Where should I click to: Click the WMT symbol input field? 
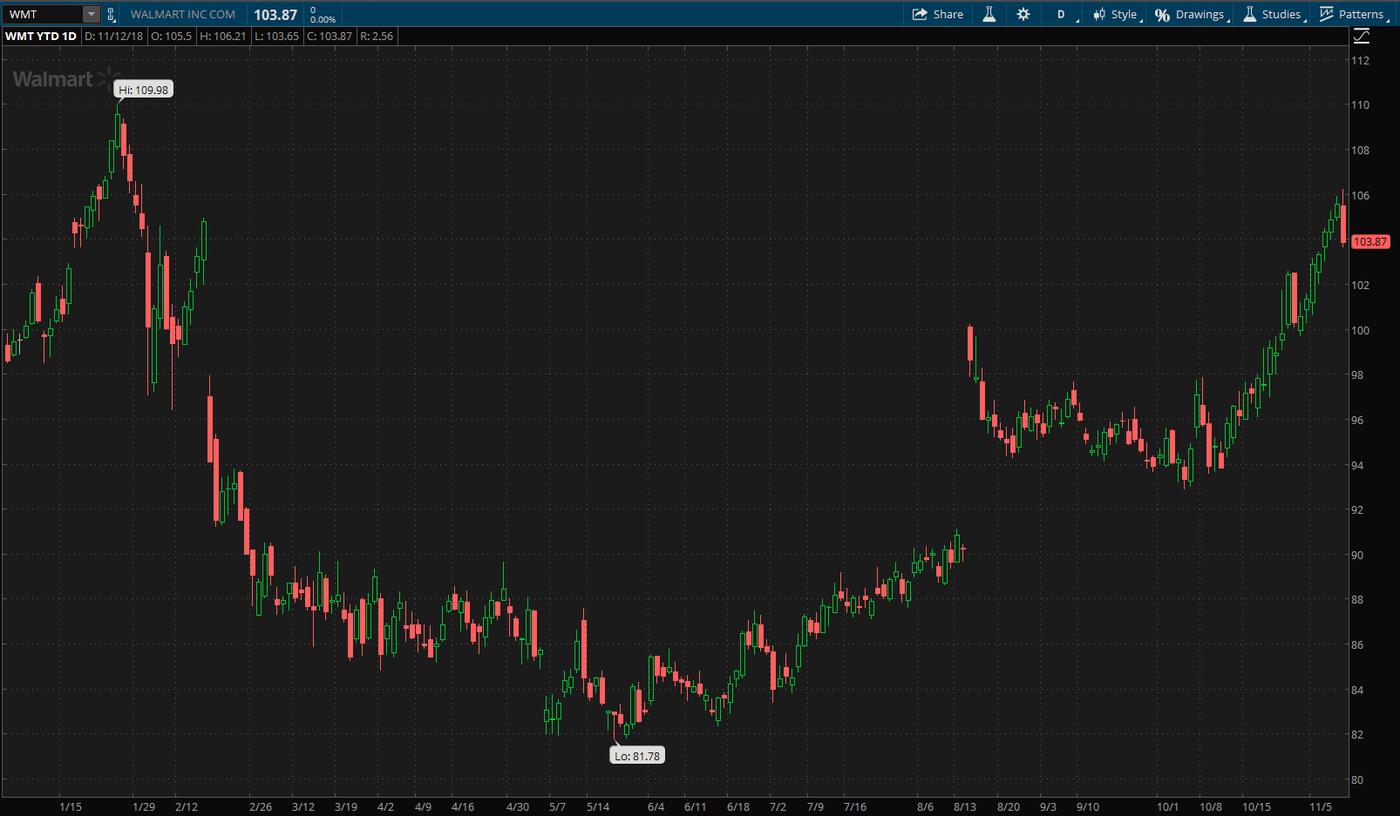pos(44,14)
